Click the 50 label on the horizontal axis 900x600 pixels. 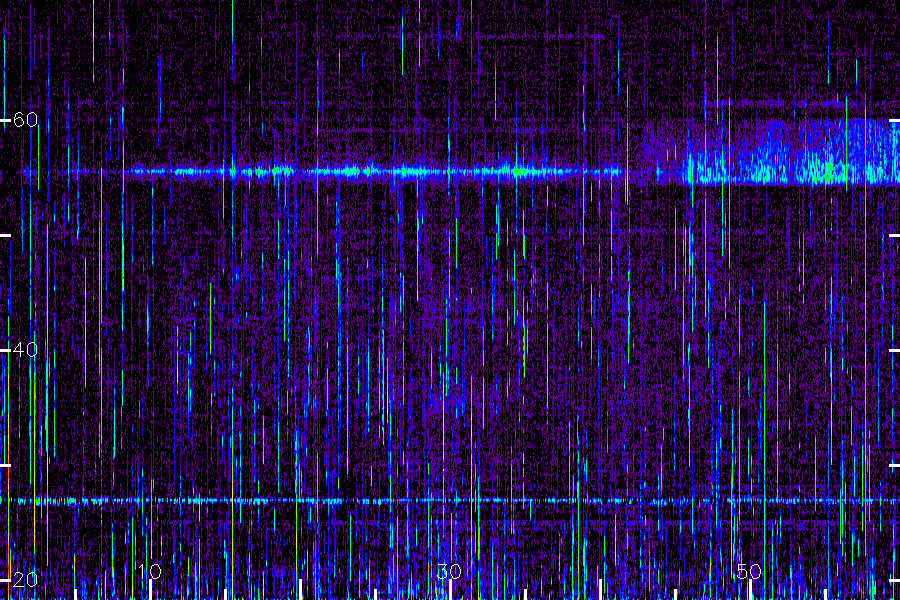click(x=749, y=571)
